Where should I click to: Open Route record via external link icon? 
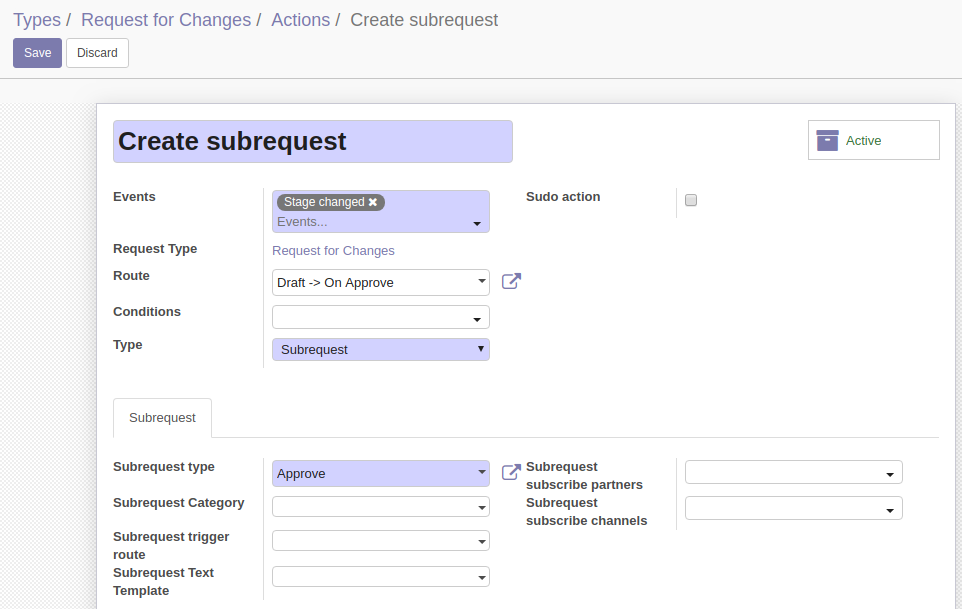tap(511, 282)
